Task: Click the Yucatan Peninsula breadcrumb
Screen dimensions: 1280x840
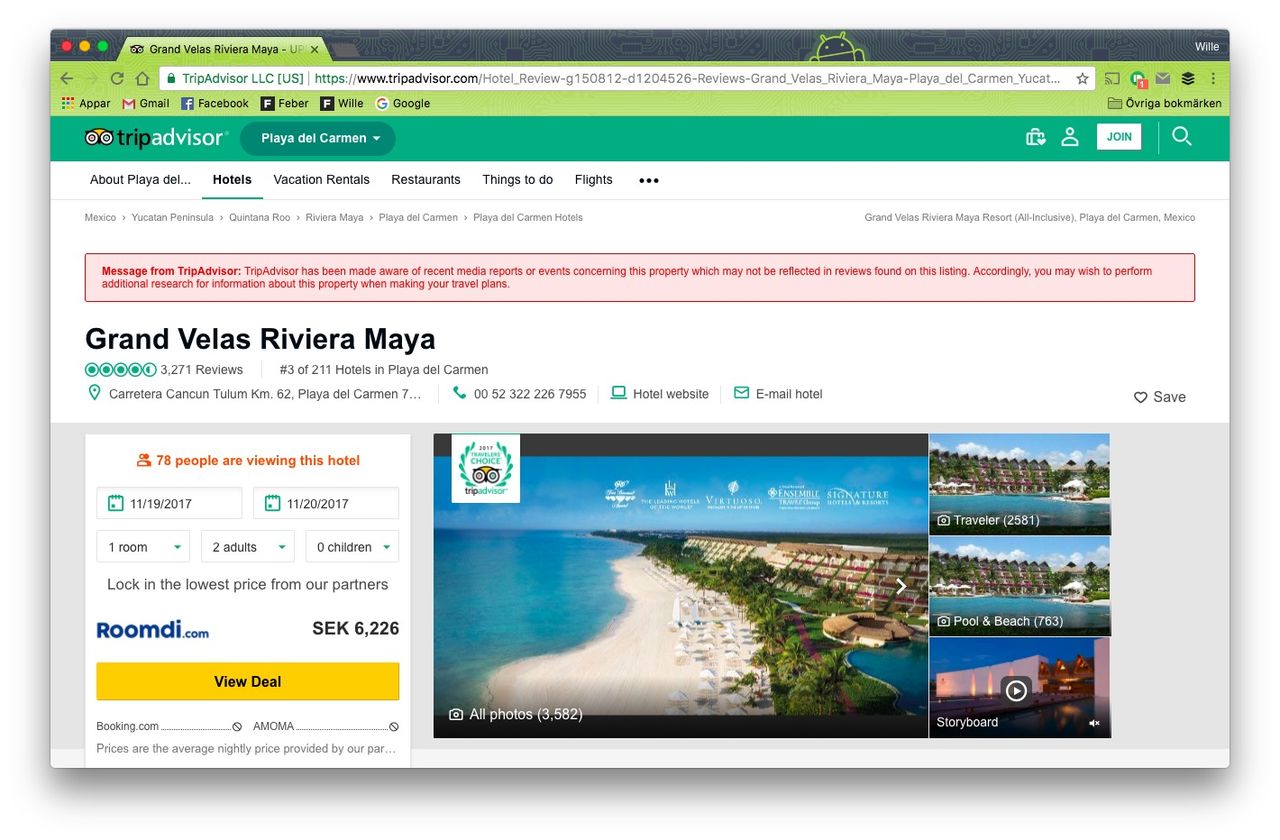Action: click(x=172, y=217)
